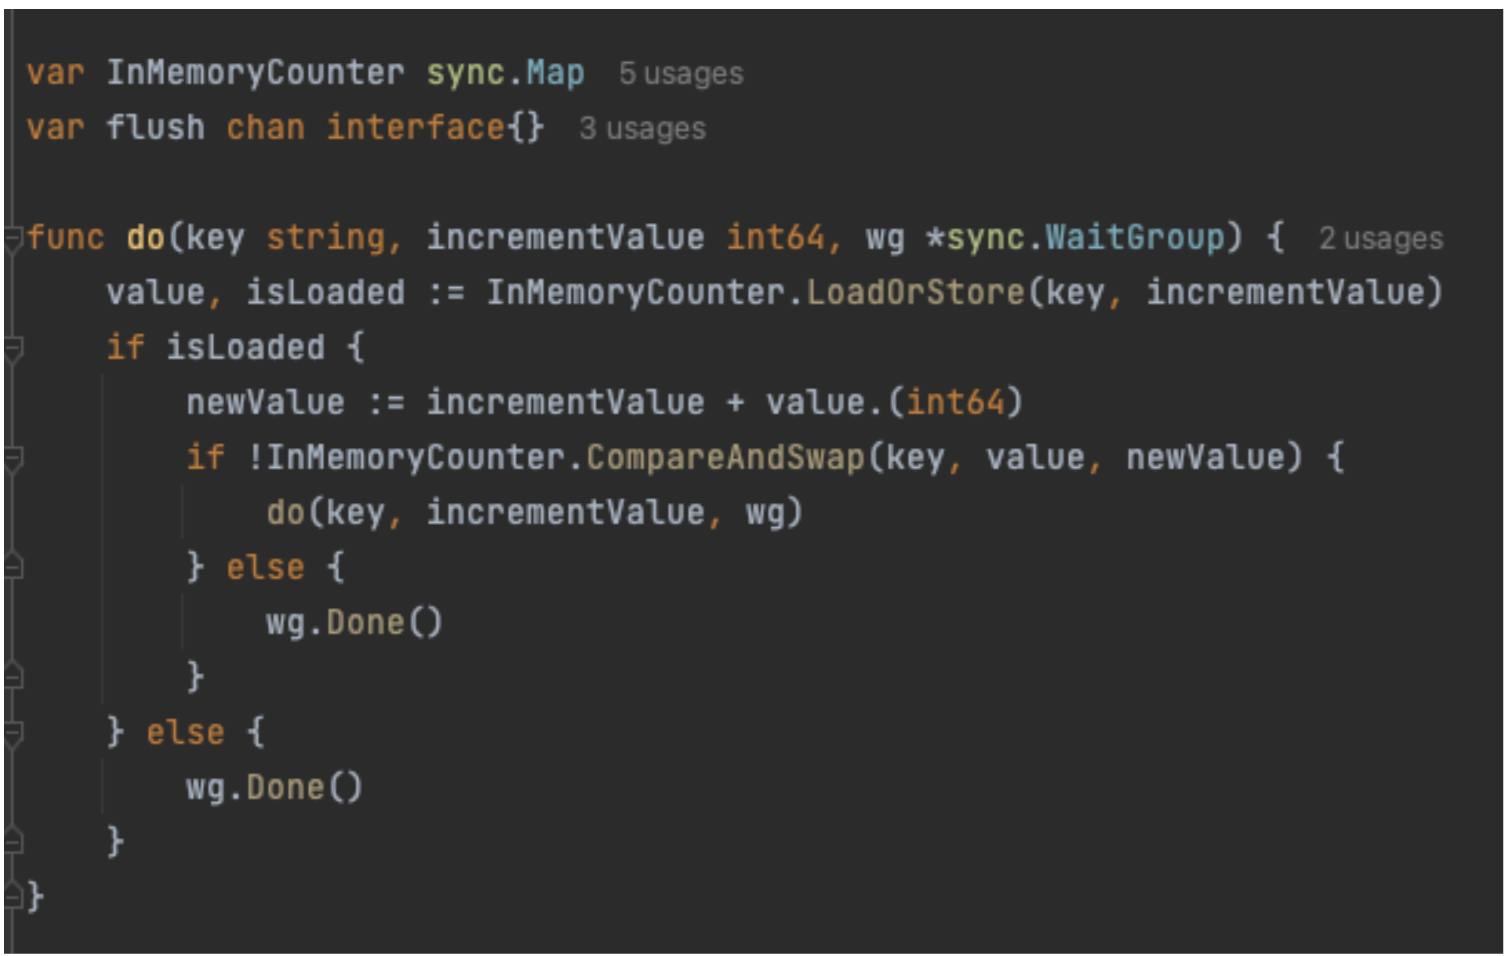
Task: Click the fold end marker at the function's final brace
Action: (x=13, y=897)
